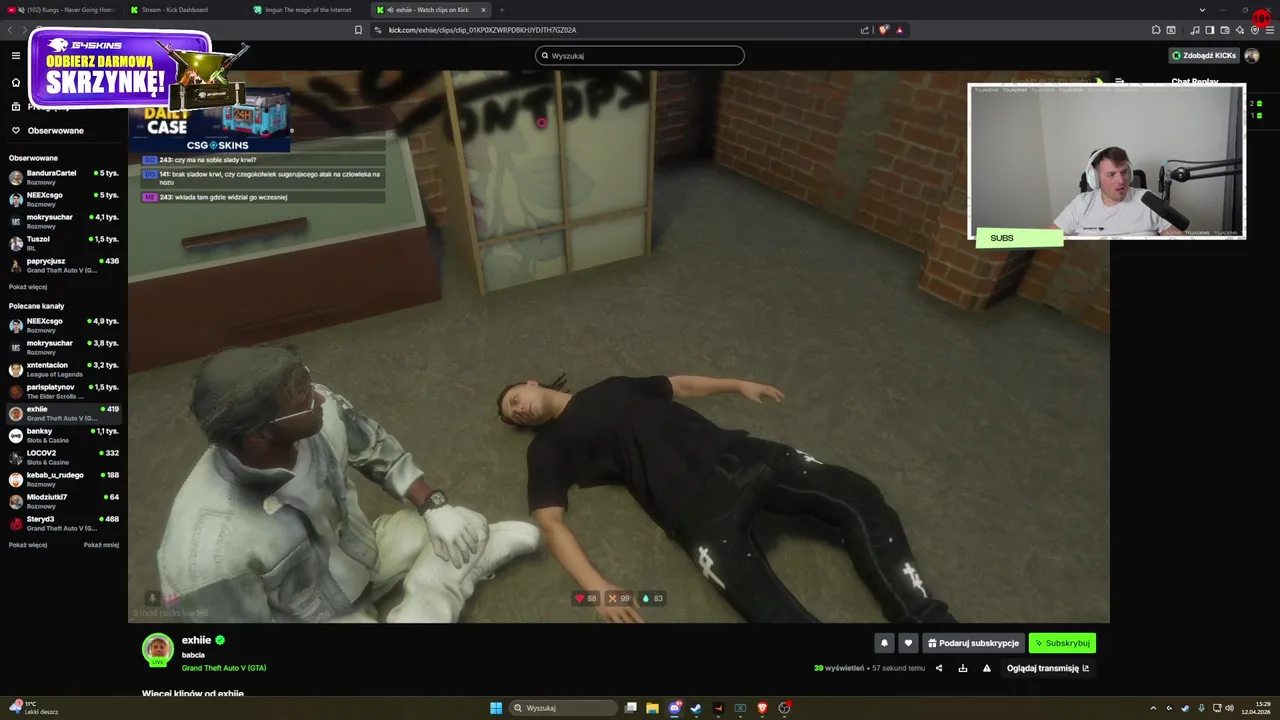Open the Brave Wallet toolbar icon
This screenshot has height=720, width=1280.
1224,30
